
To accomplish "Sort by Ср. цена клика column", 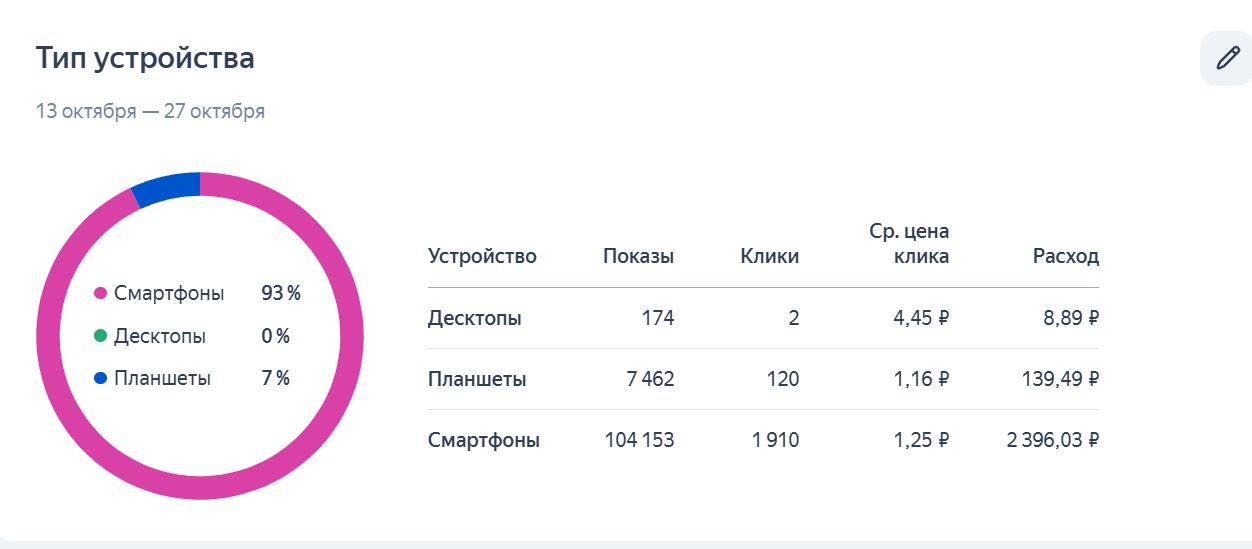I will click(909, 244).
